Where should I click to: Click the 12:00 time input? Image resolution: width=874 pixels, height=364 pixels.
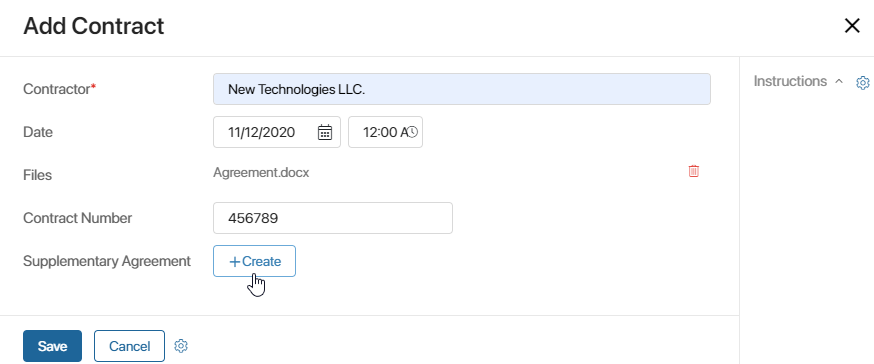tap(385, 132)
